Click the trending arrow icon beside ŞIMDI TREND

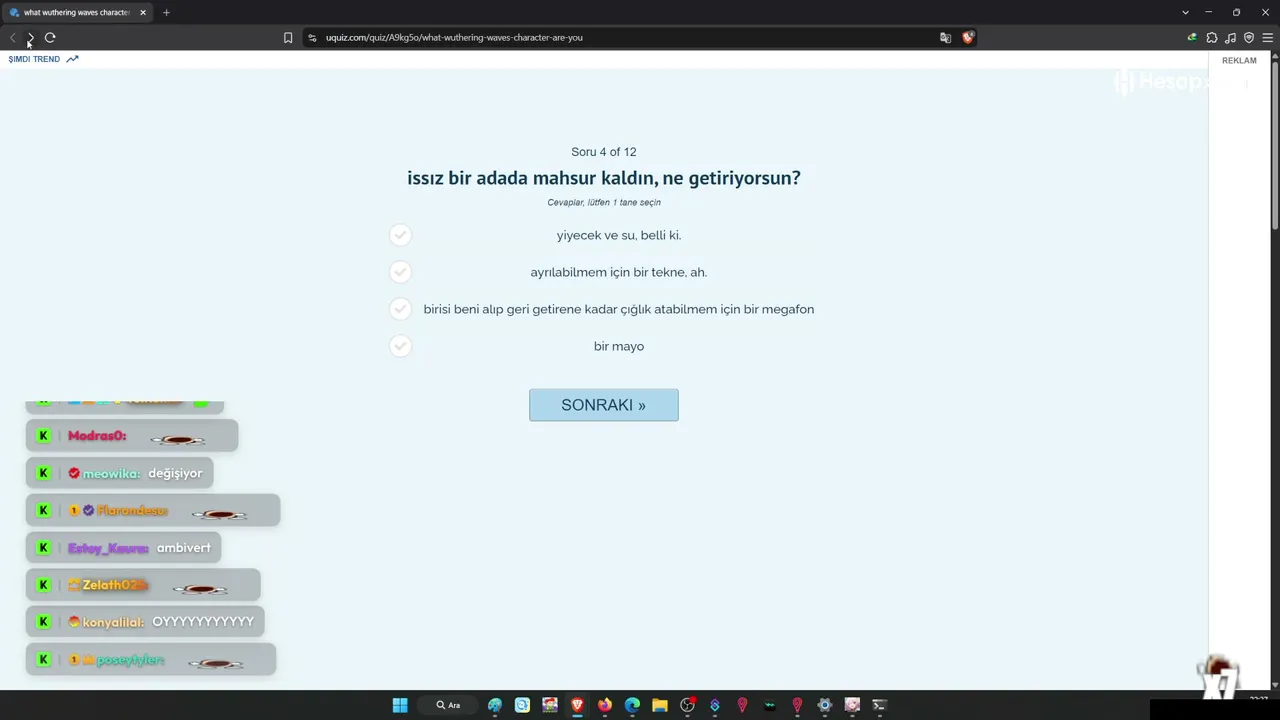click(x=72, y=59)
